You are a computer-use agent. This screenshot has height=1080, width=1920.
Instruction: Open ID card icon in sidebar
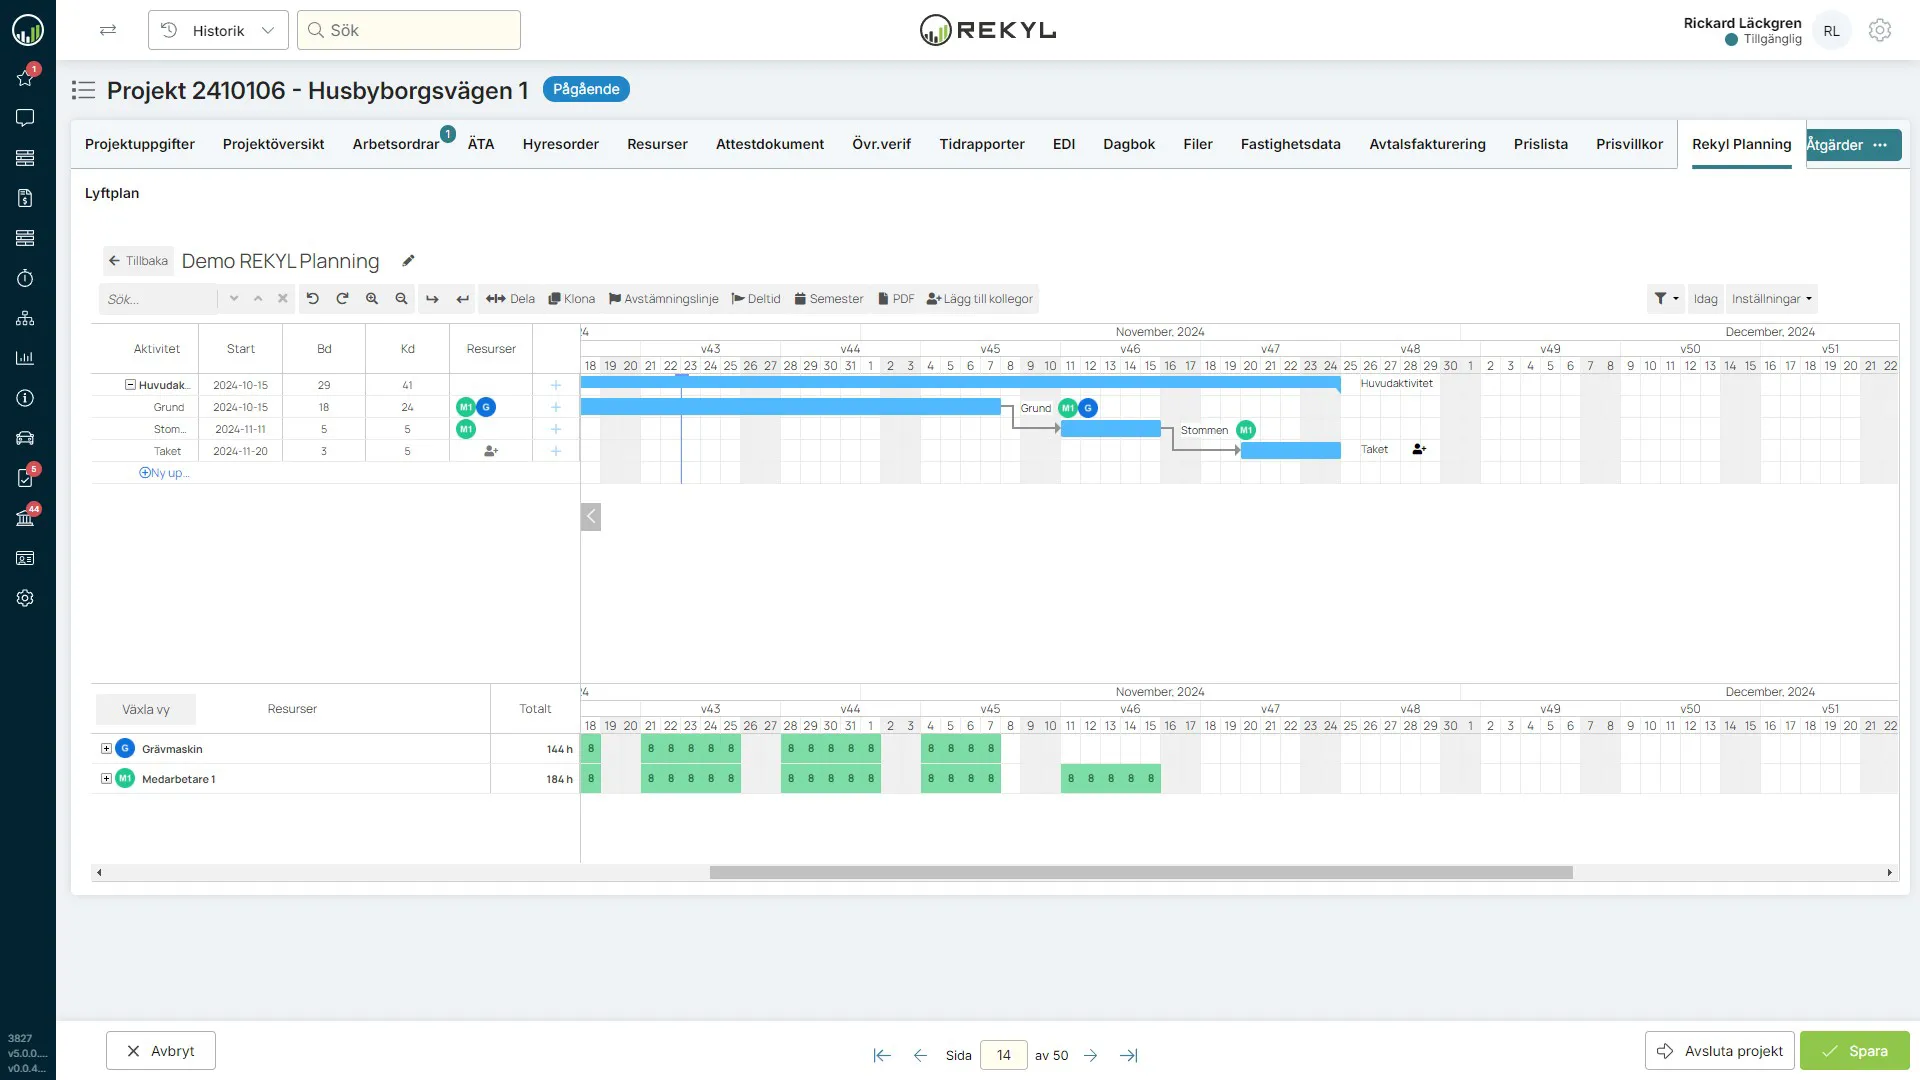(25, 558)
